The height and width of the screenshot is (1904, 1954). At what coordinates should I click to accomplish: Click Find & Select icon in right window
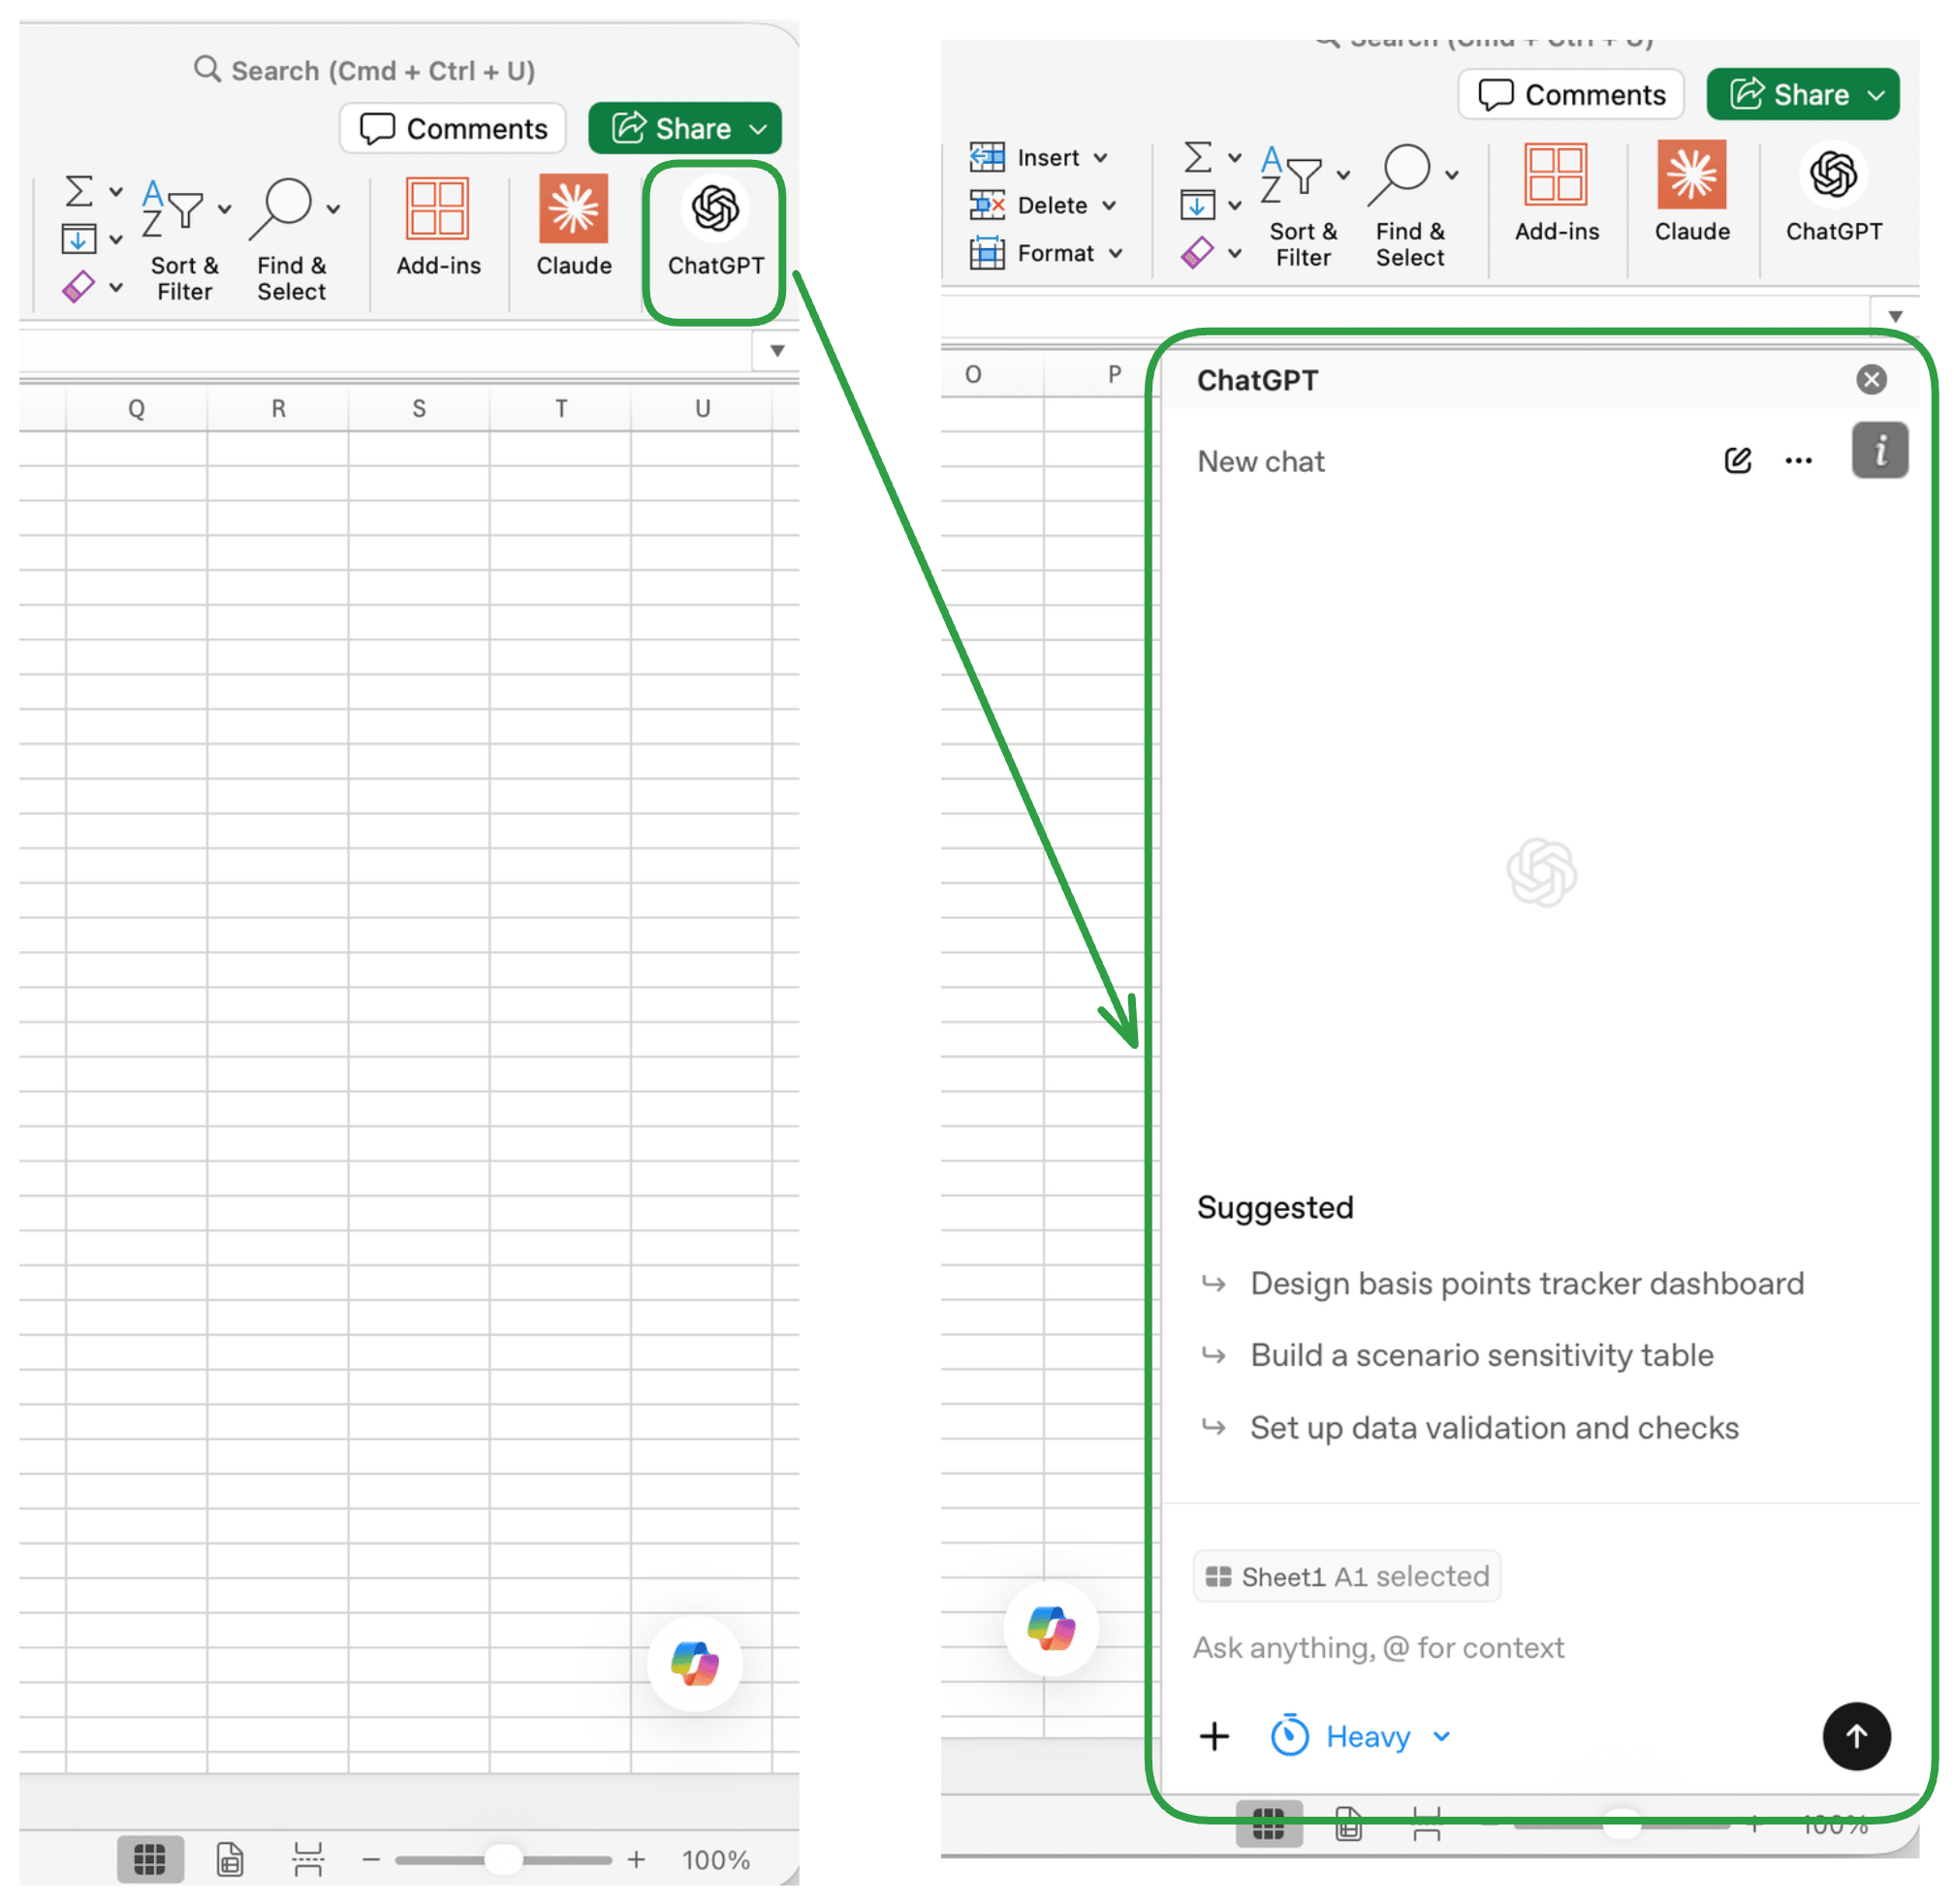(1400, 174)
